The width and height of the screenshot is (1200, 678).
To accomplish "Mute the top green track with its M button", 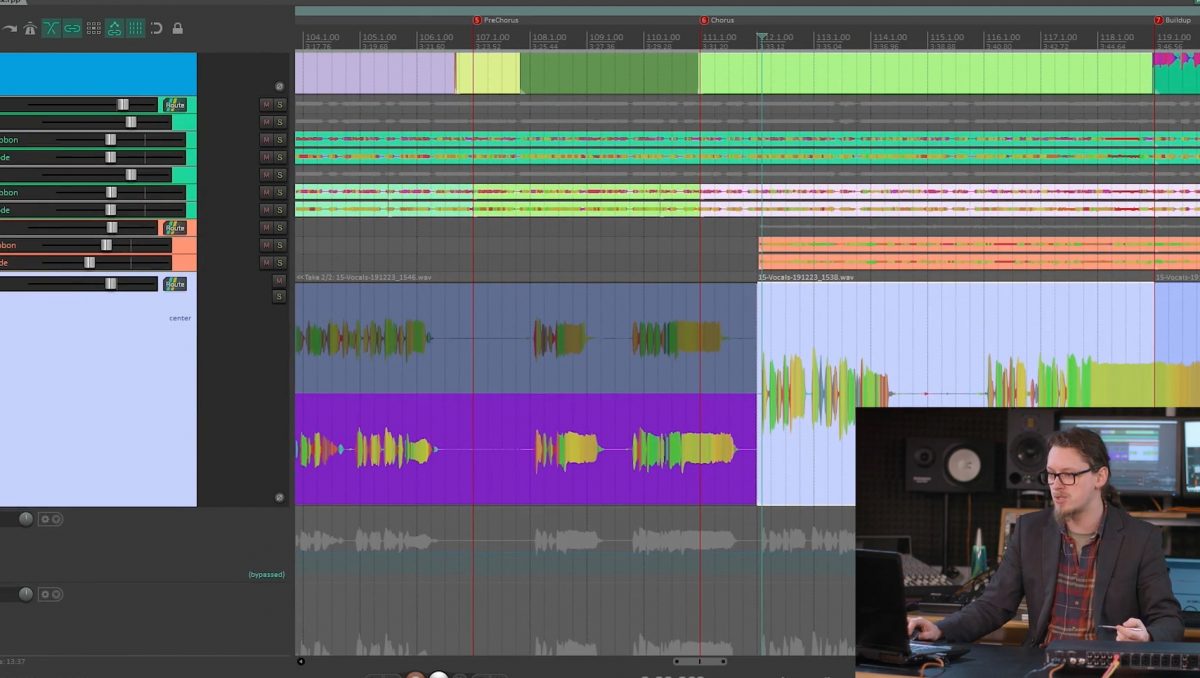I will click(265, 104).
